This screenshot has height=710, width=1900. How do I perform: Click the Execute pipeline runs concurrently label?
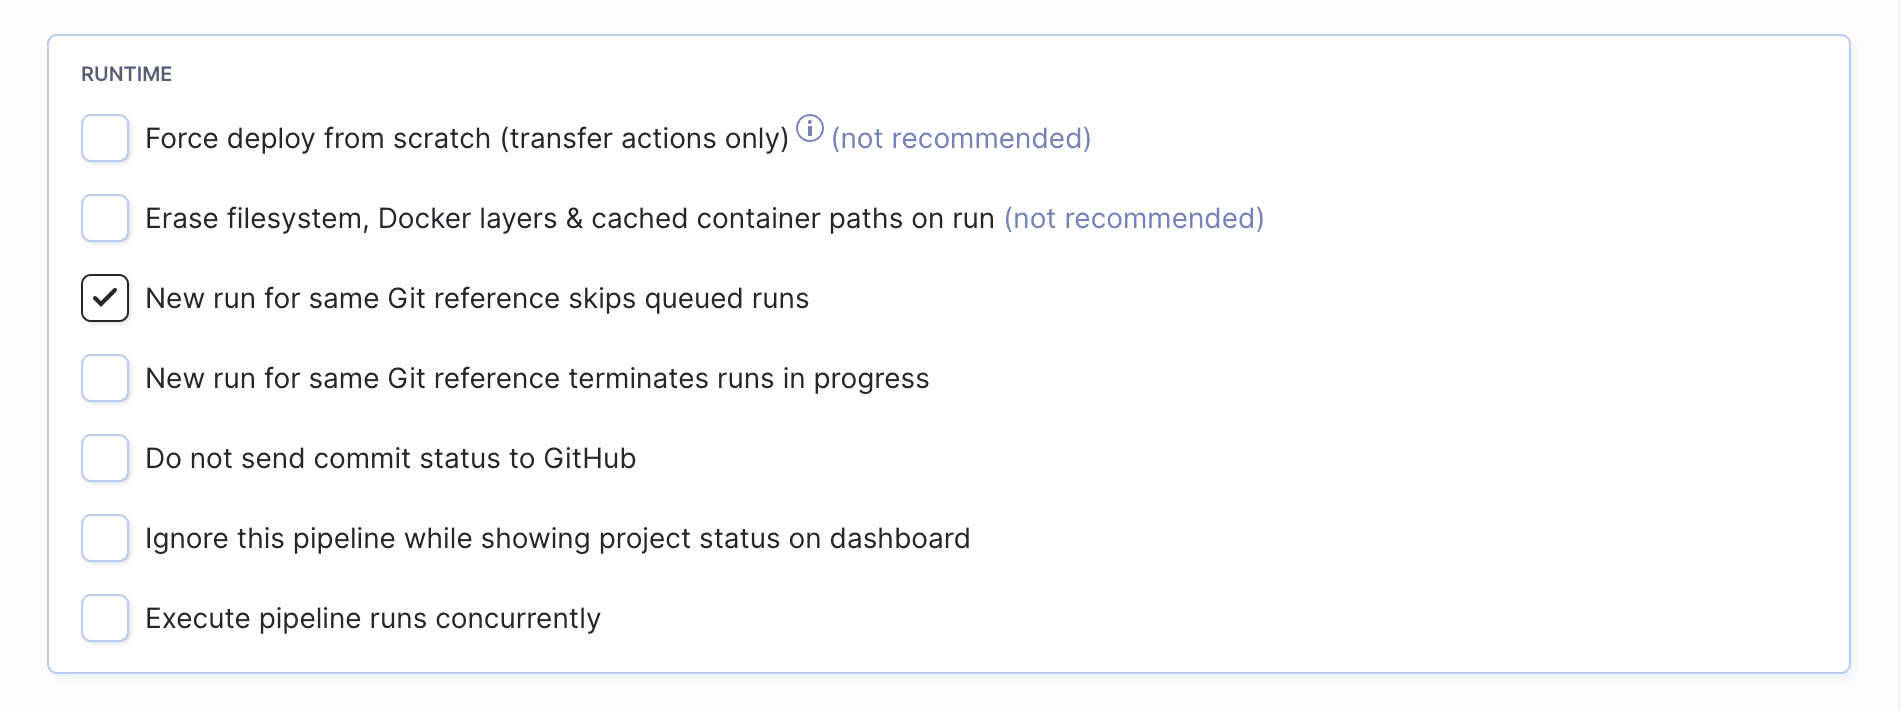point(372,618)
